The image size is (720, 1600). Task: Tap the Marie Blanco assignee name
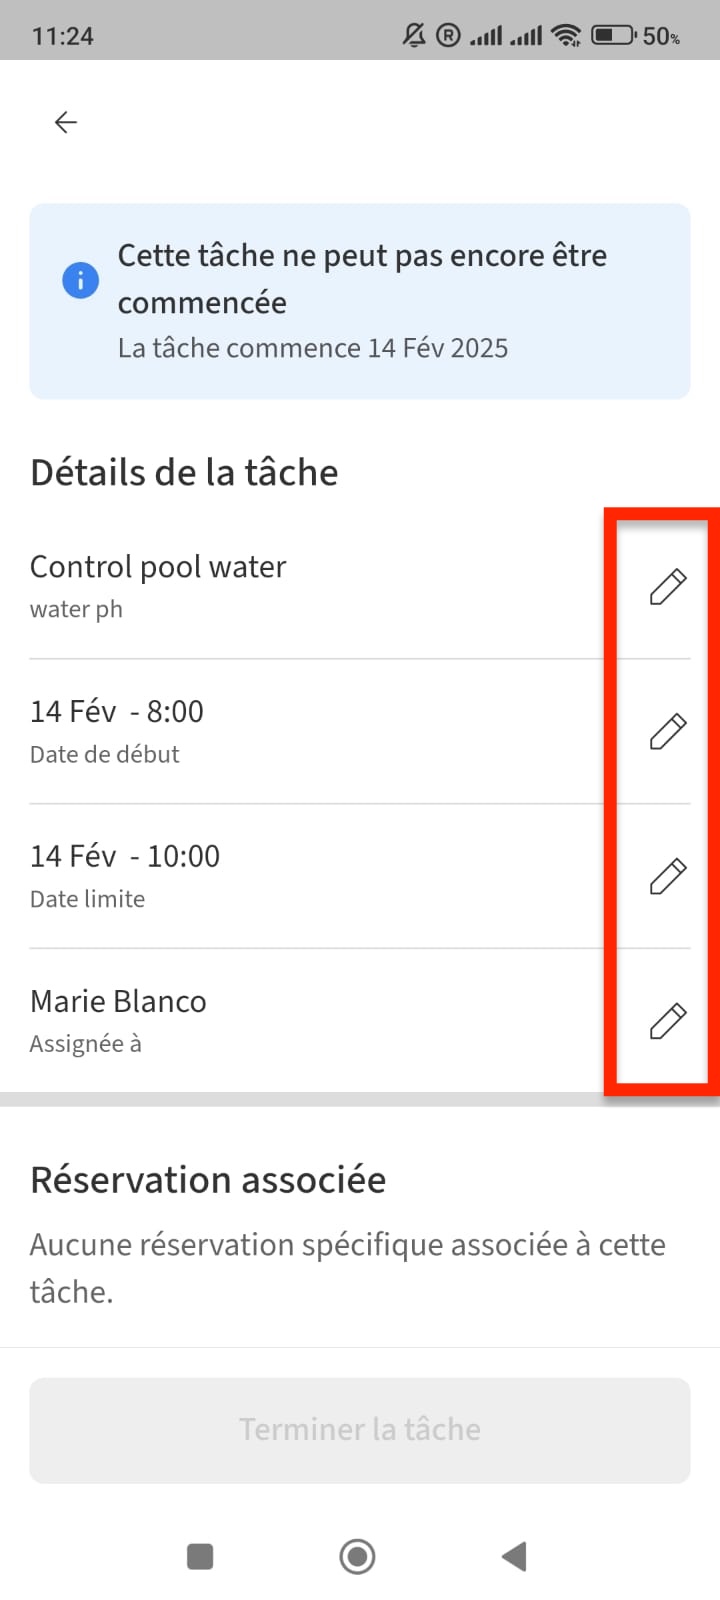coord(118,1002)
